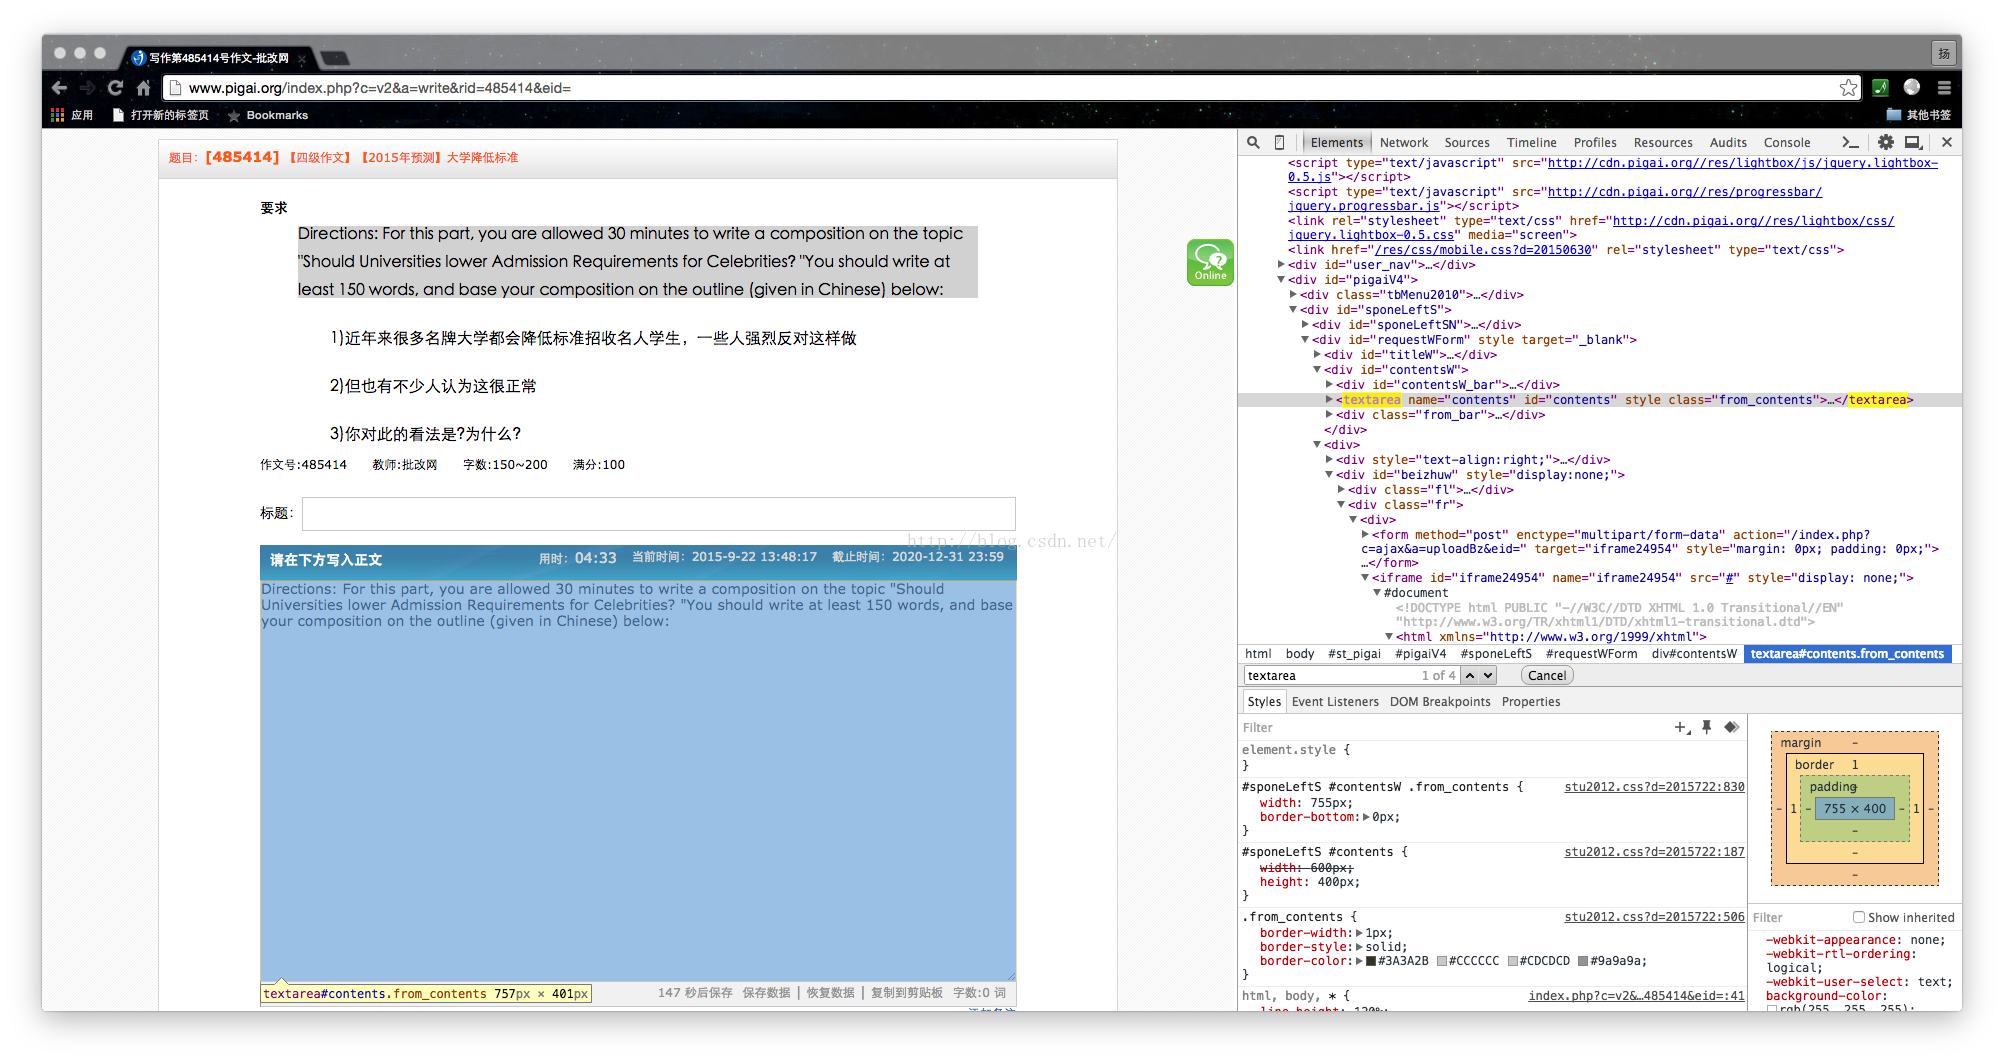Jump to previous search match arrow

tap(1470, 676)
